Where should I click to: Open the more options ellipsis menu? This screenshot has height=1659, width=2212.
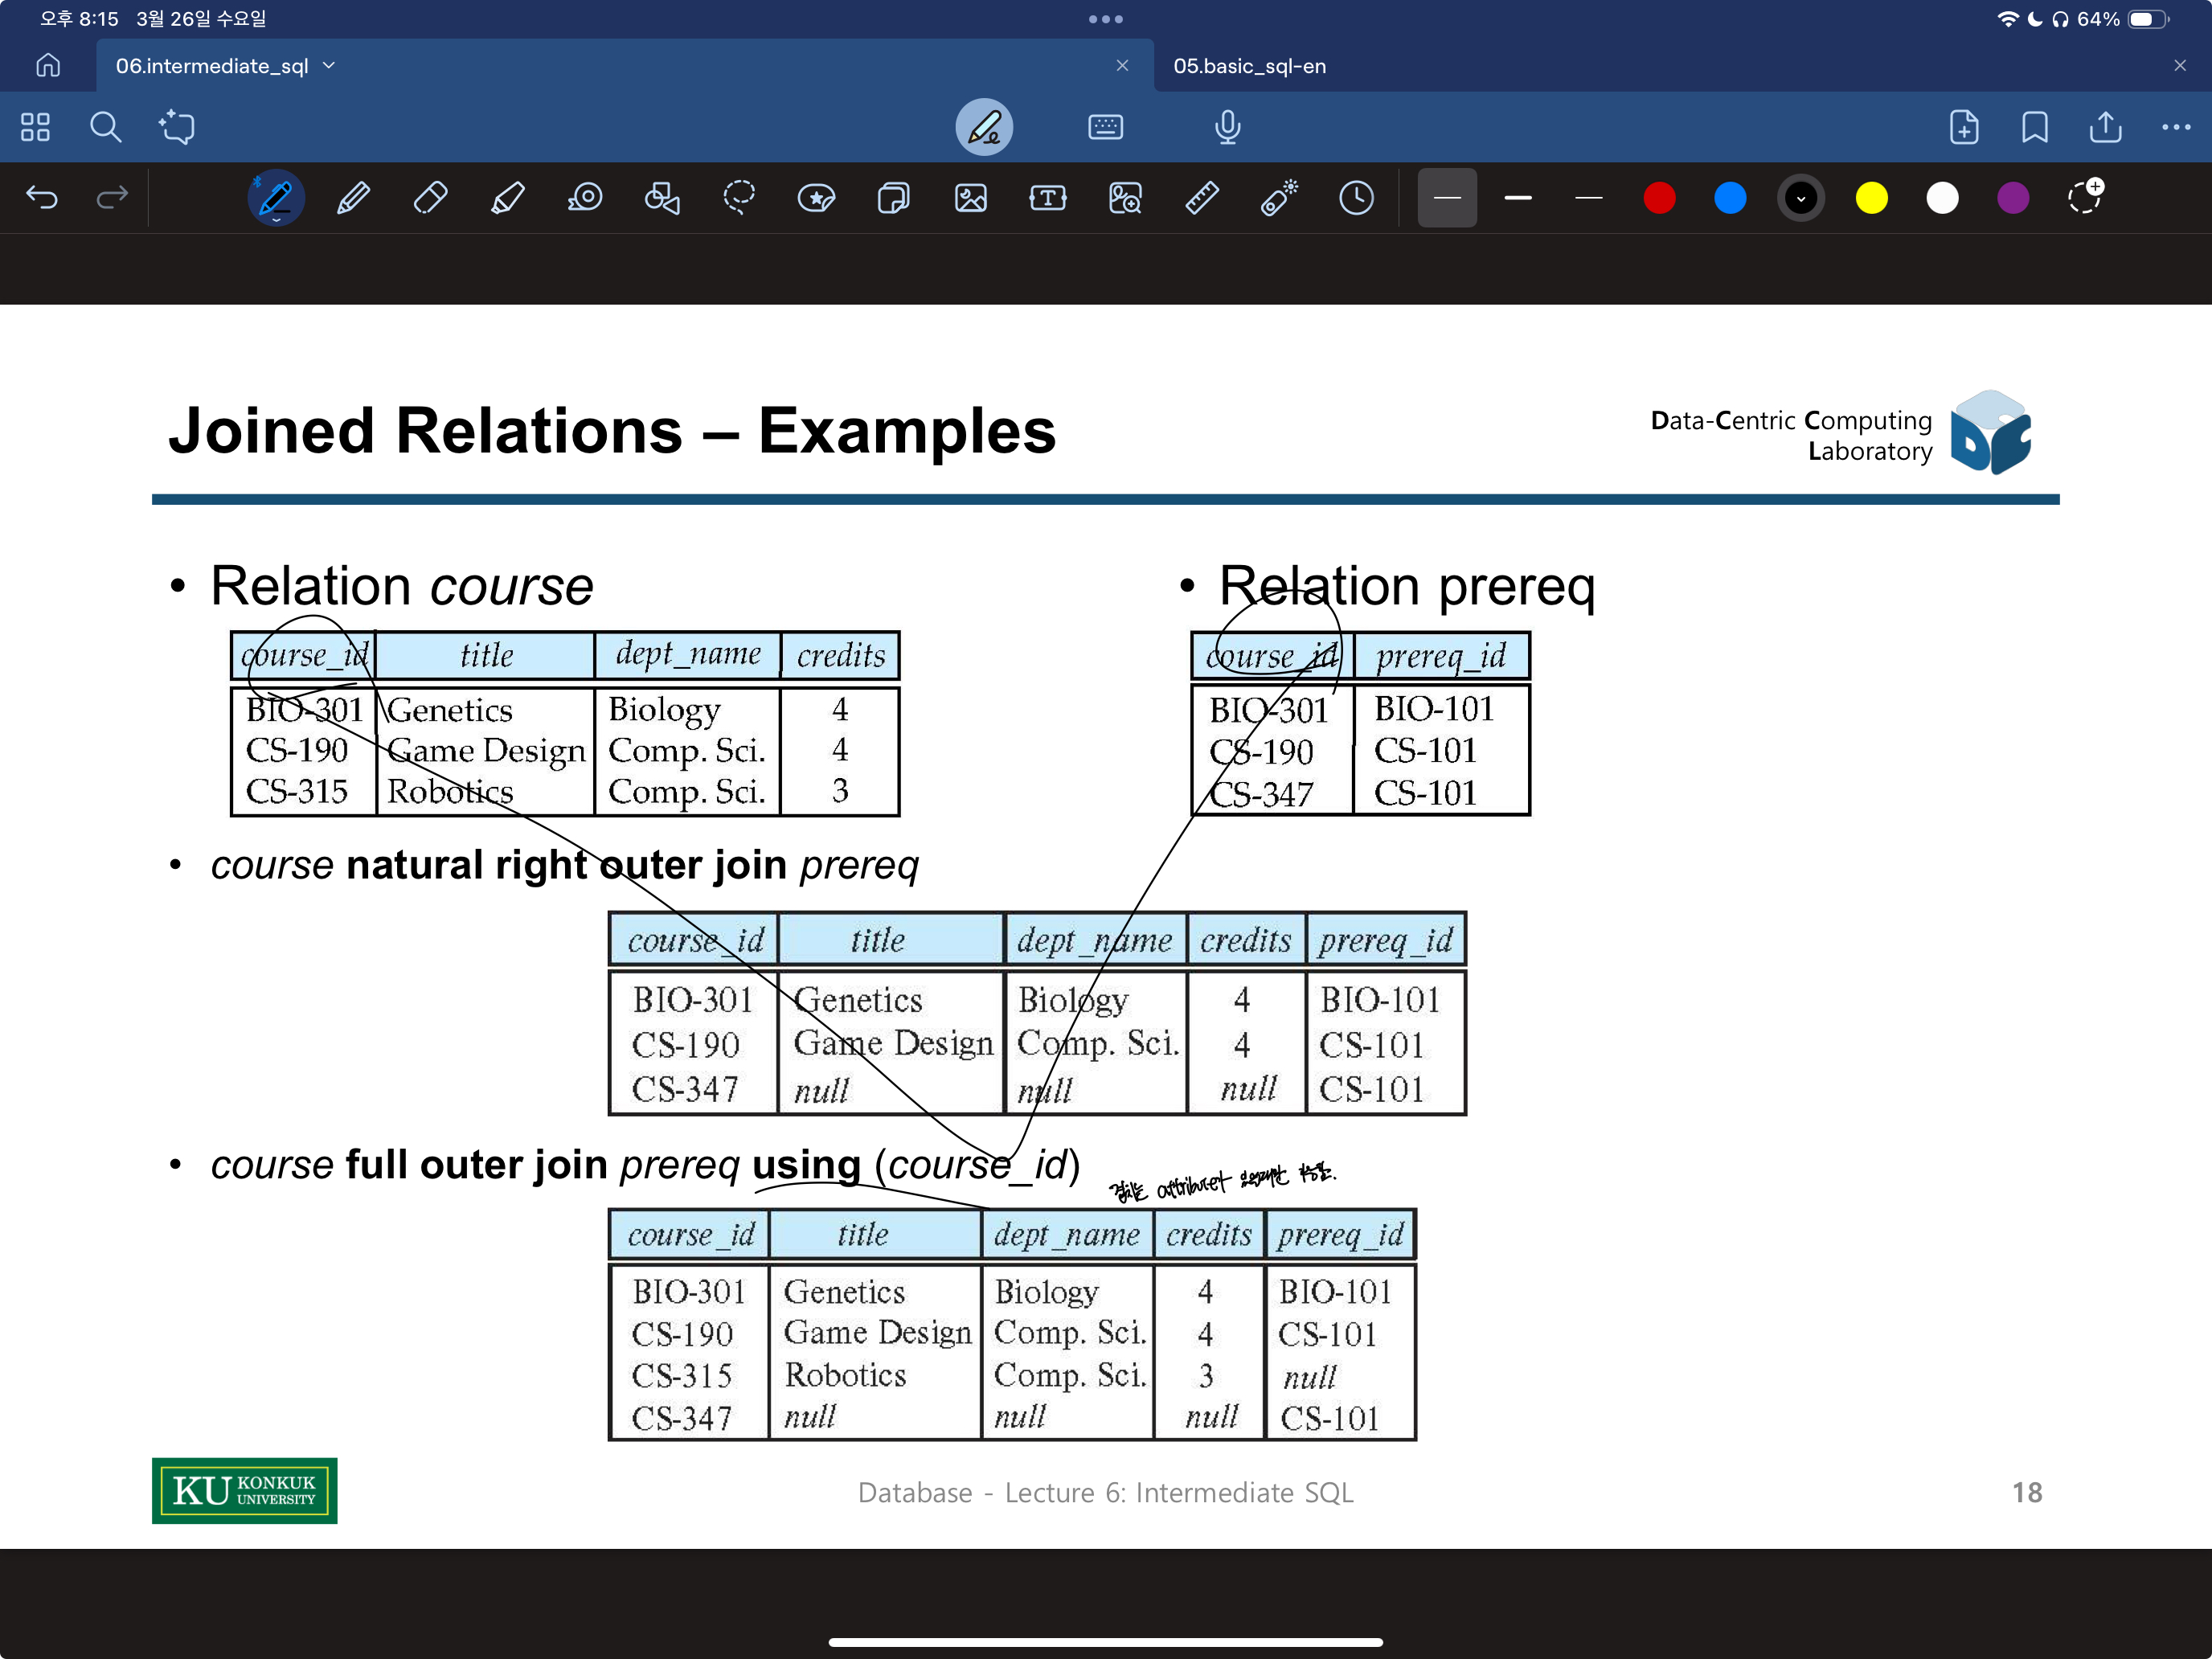pos(2175,127)
